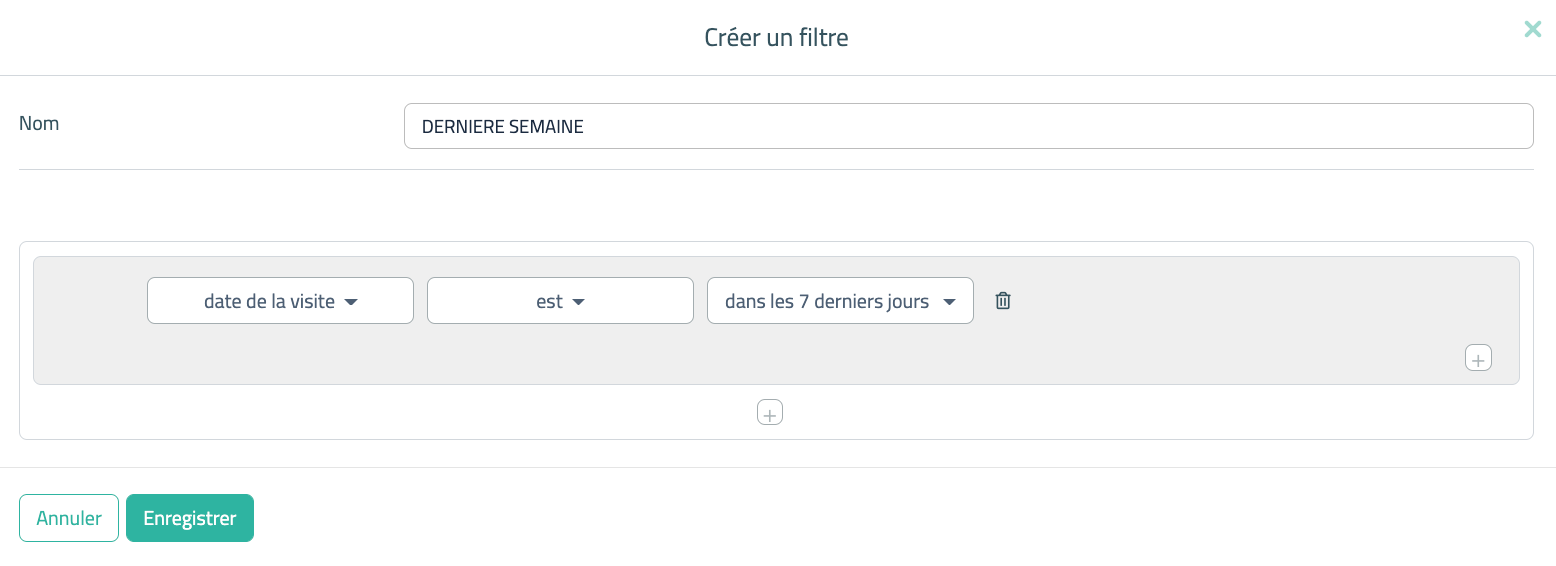The image size is (1556, 566).
Task: Open the "dans les 7 derniers jours" dropdown
Action: (x=840, y=301)
